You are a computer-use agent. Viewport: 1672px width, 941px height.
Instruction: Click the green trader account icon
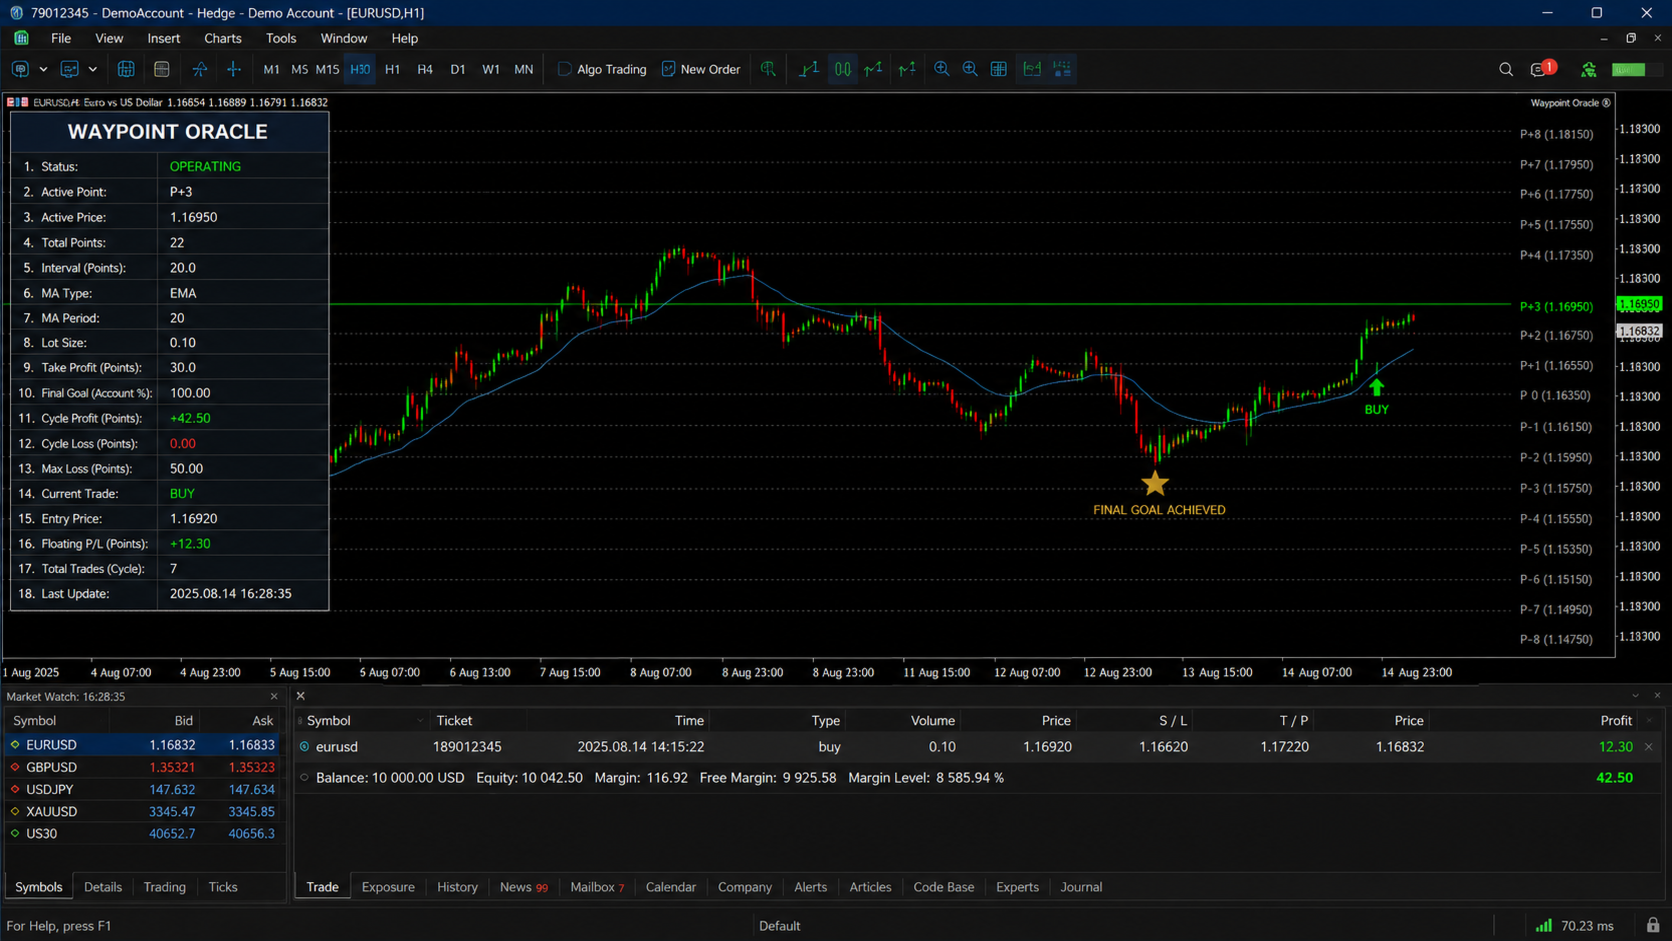pos(1588,69)
